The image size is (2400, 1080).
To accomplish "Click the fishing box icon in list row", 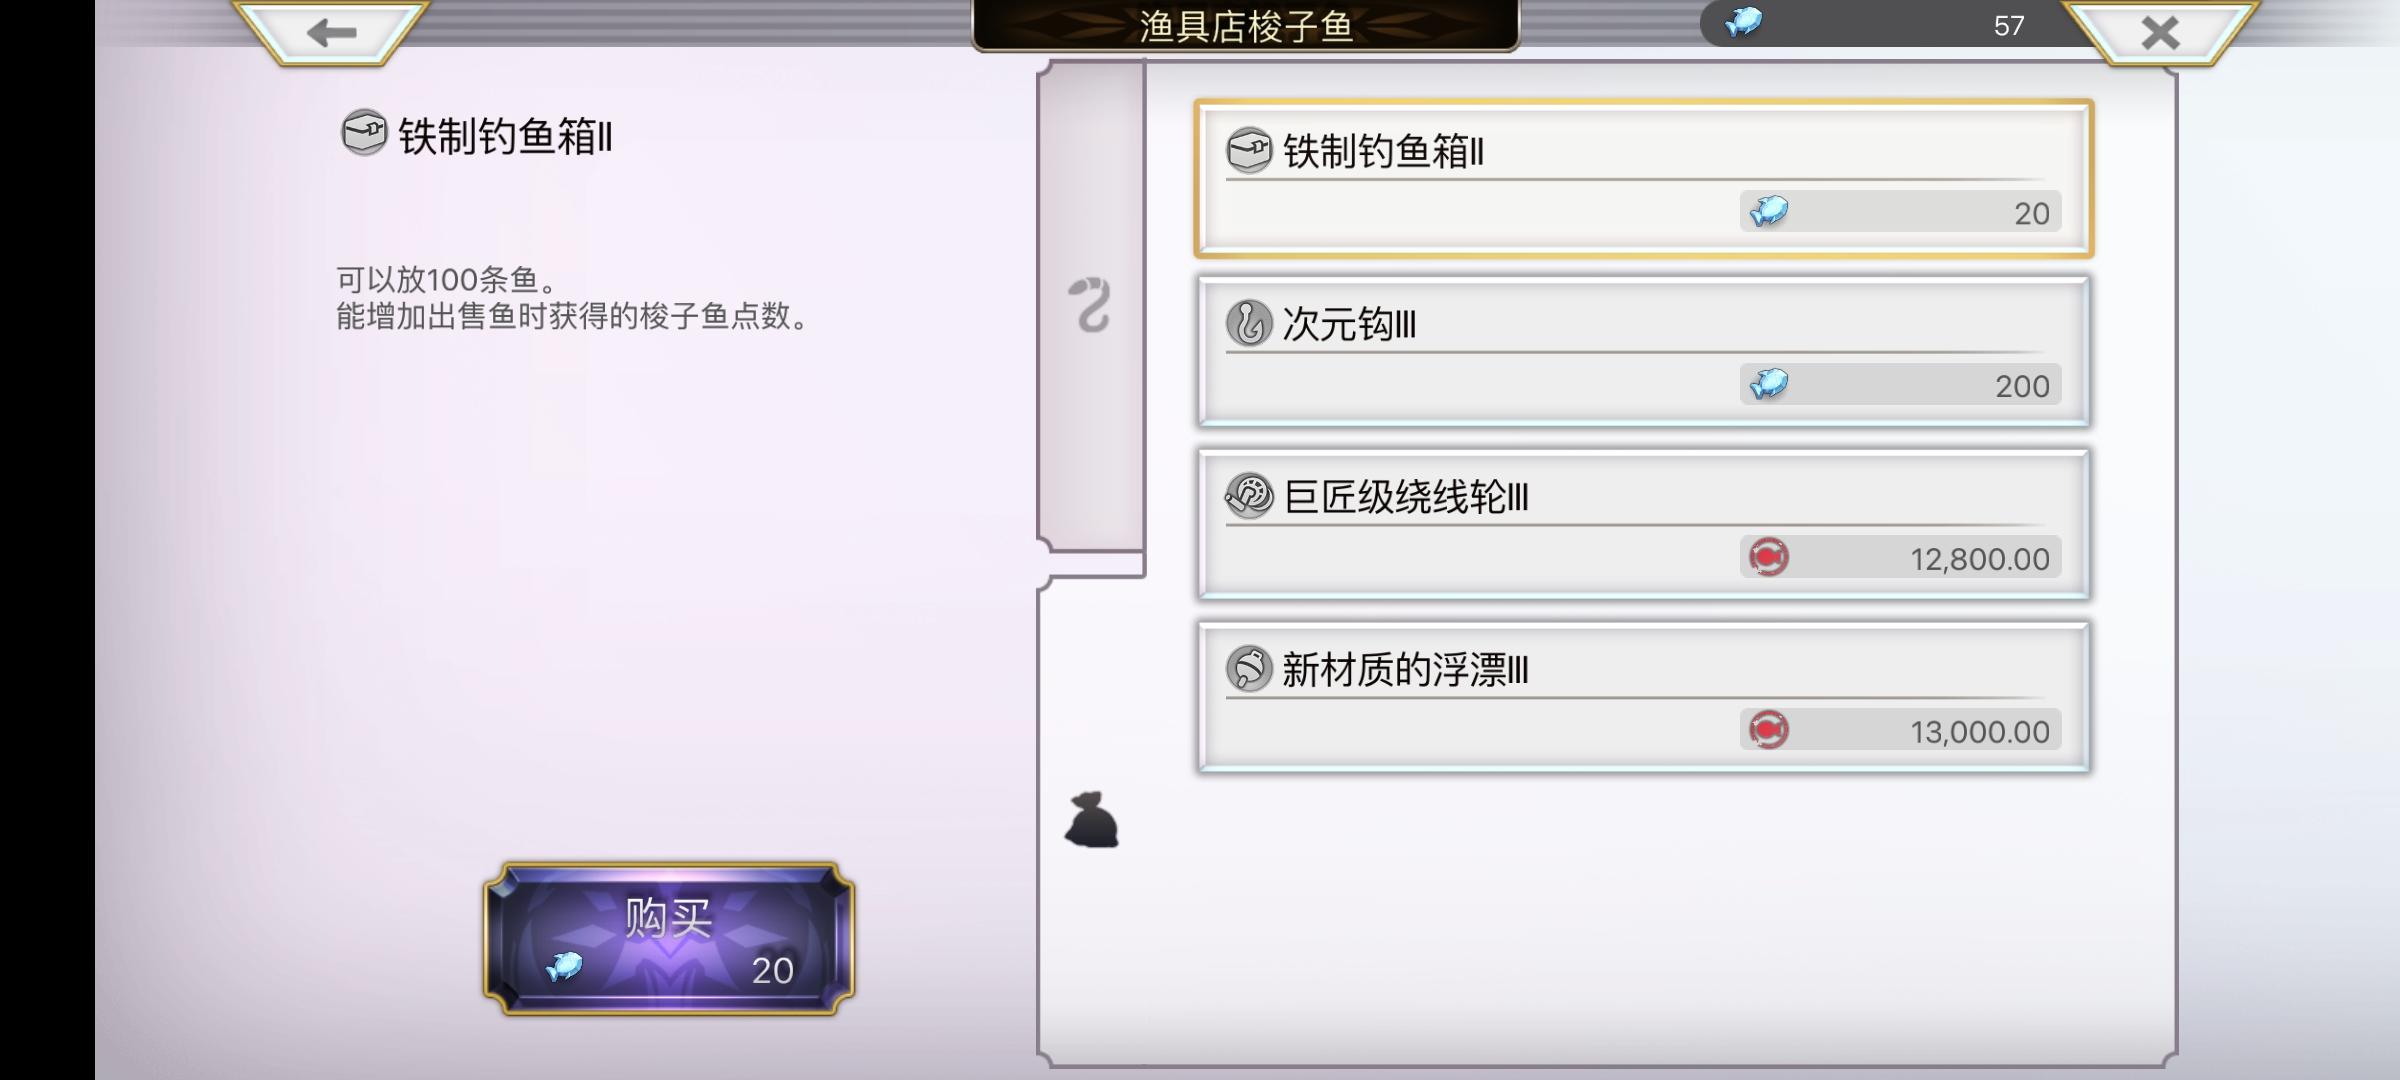I will 1249,151.
